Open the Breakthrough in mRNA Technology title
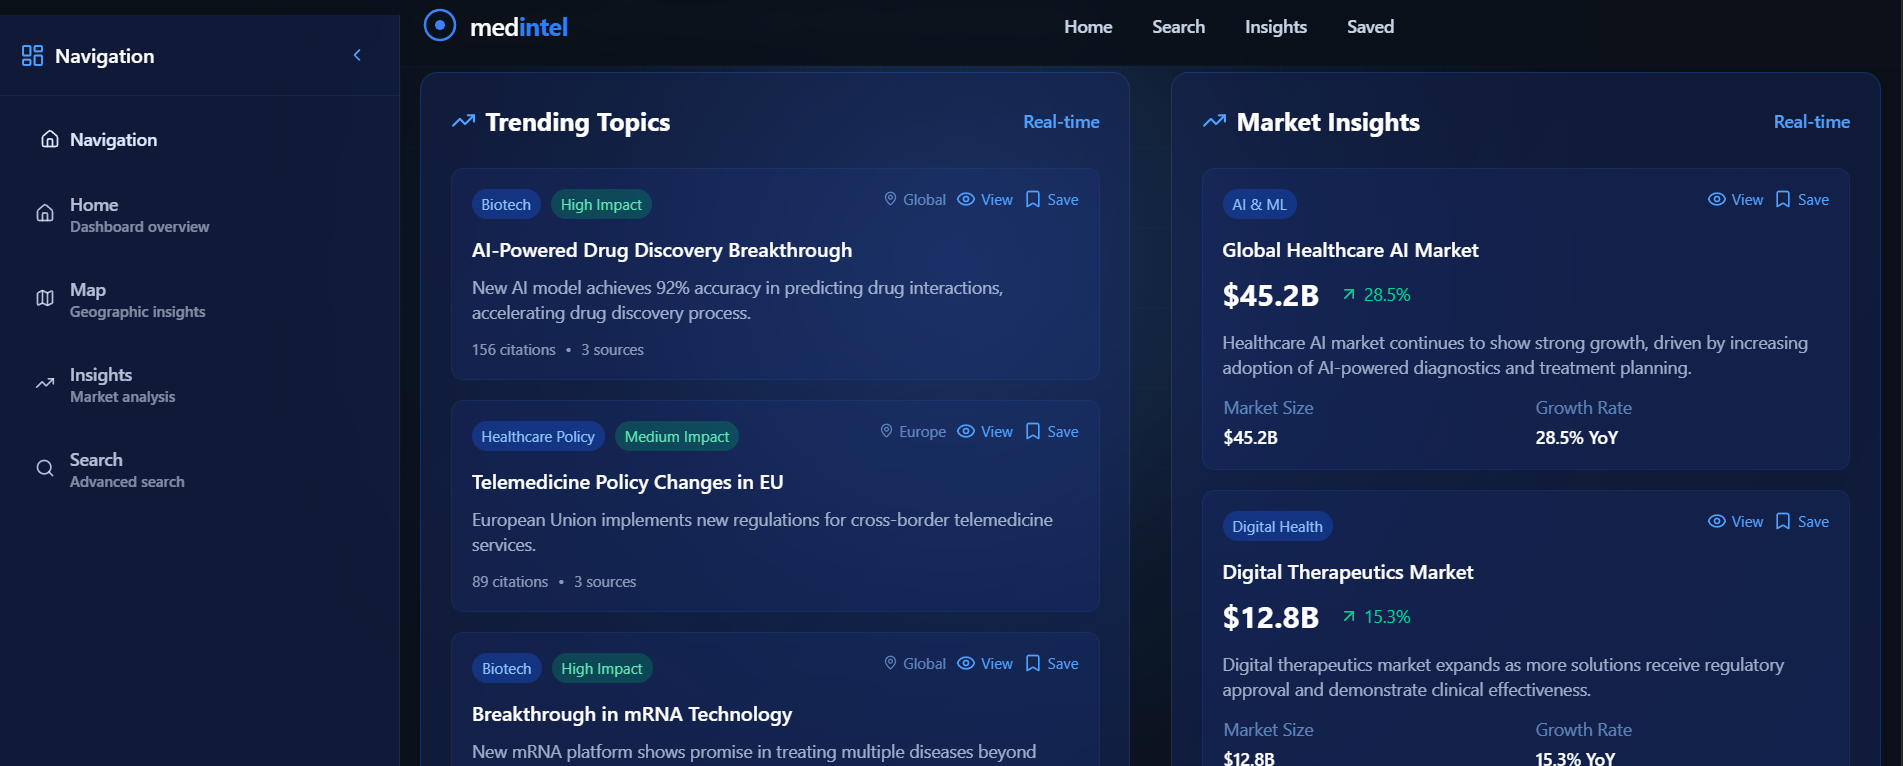Screen dimensions: 1903x766 632,714
